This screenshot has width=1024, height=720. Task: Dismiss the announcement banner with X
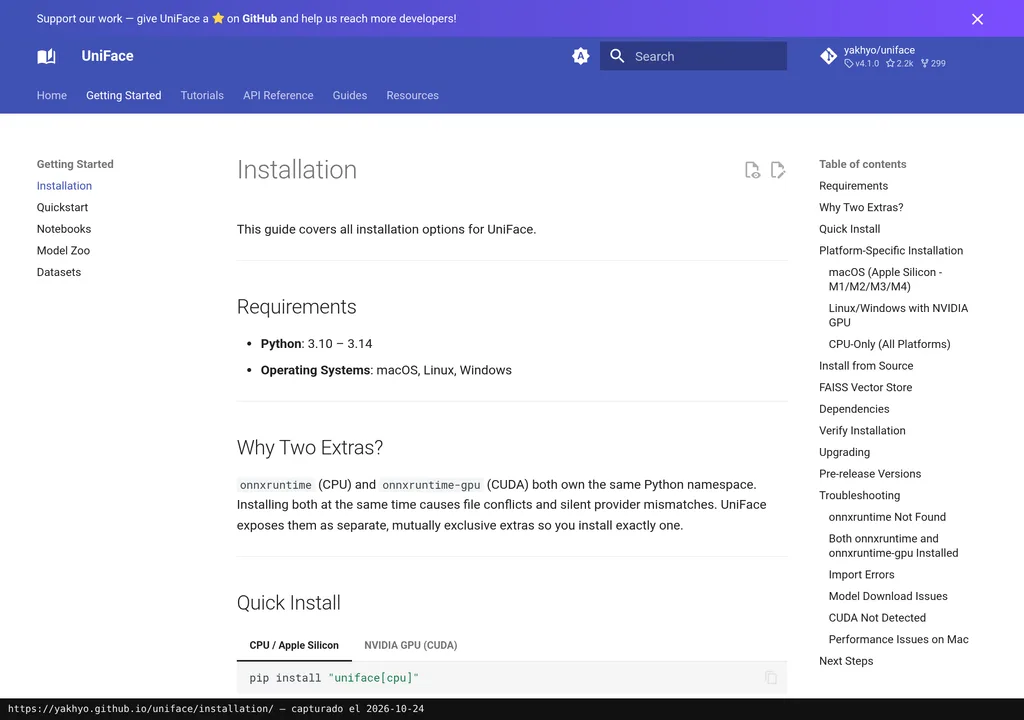pos(977,19)
